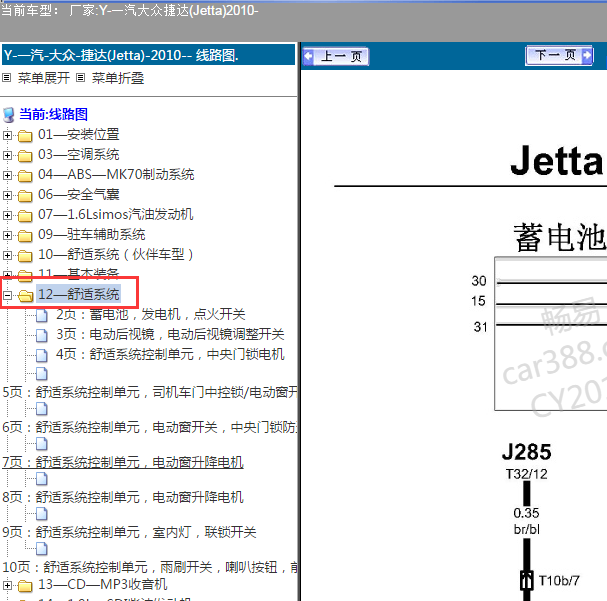Click the page icon of 4页 中央门锁电机
Viewport: 607px width, 601px height.
click(x=42, y=355)
